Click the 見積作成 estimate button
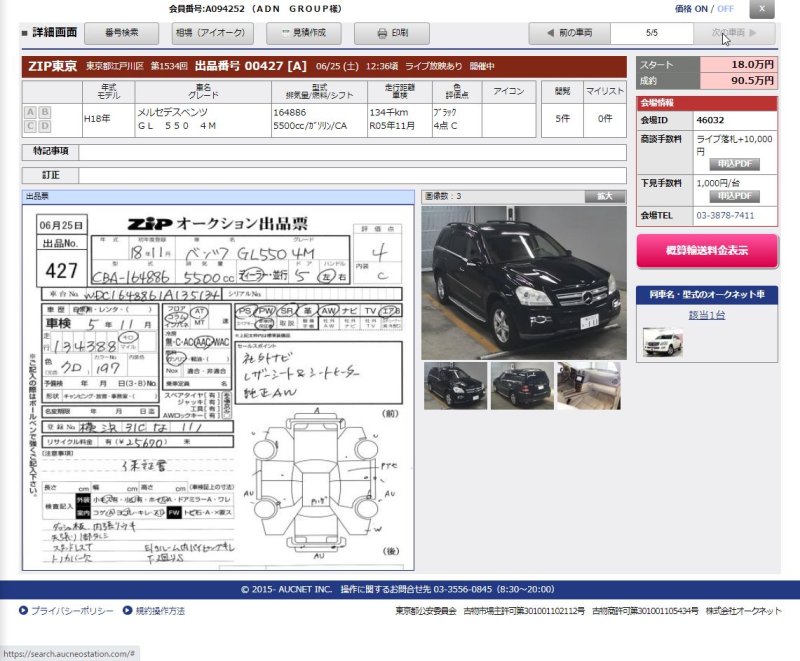 (x=304, y=33)
